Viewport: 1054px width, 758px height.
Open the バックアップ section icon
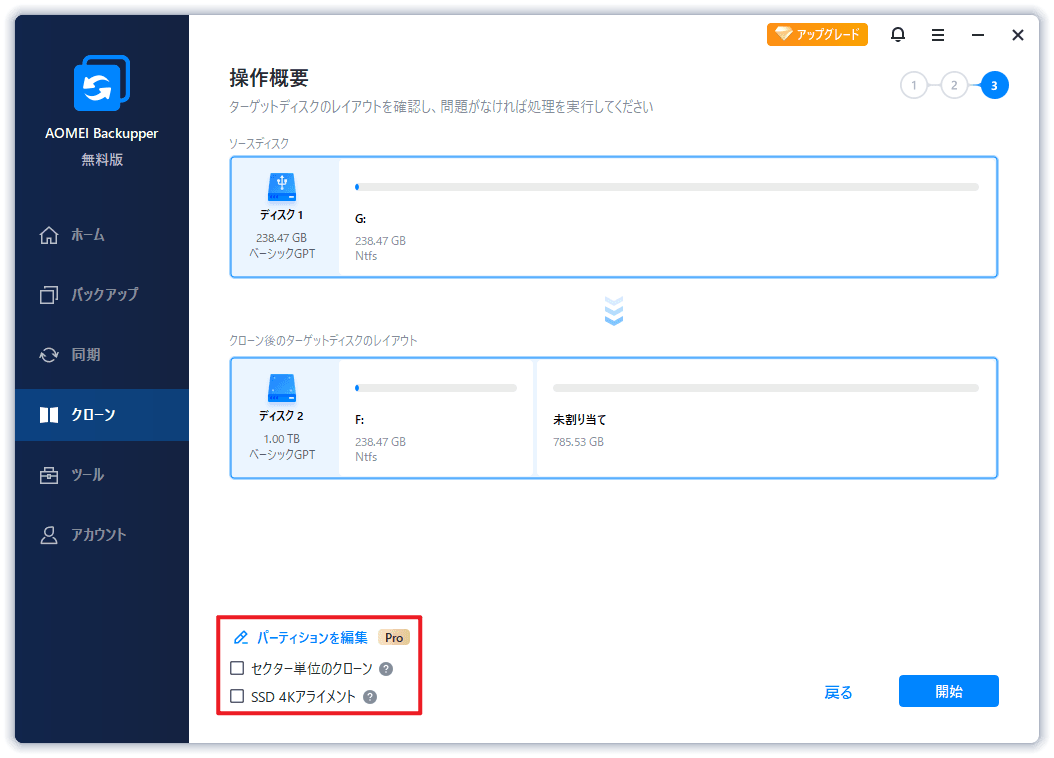(47, 294)
